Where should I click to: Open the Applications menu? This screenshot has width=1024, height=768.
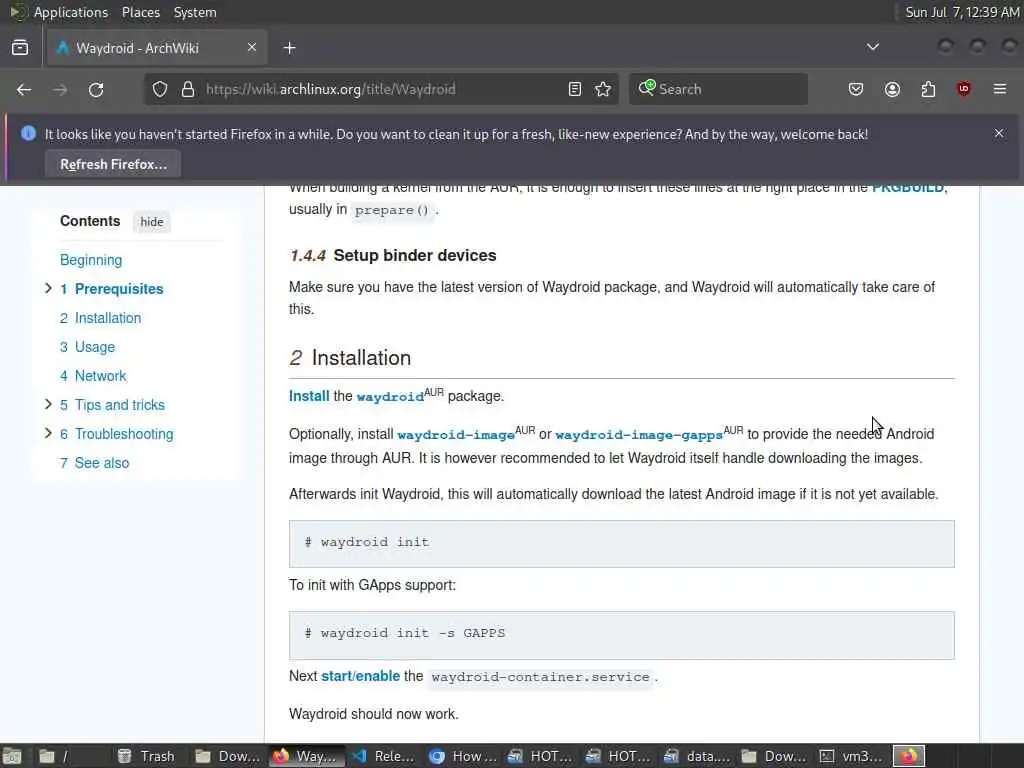[71, 12]
